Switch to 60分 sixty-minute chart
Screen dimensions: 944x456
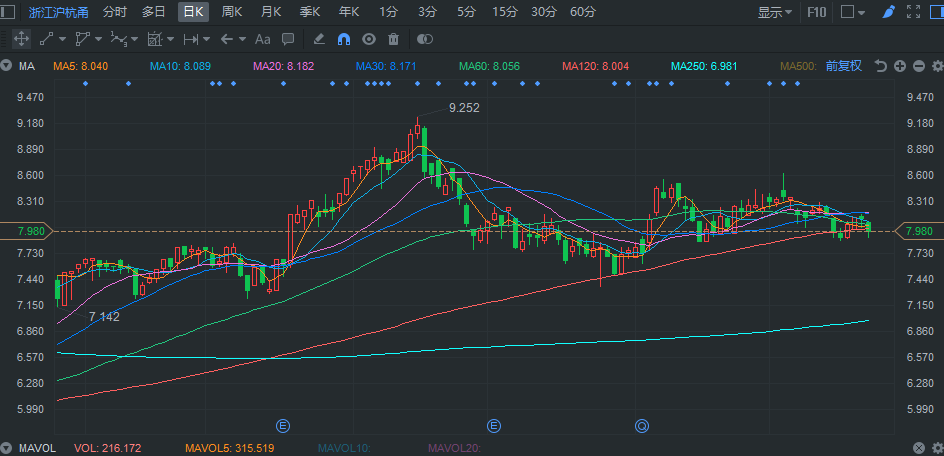[x=583, y=11]
